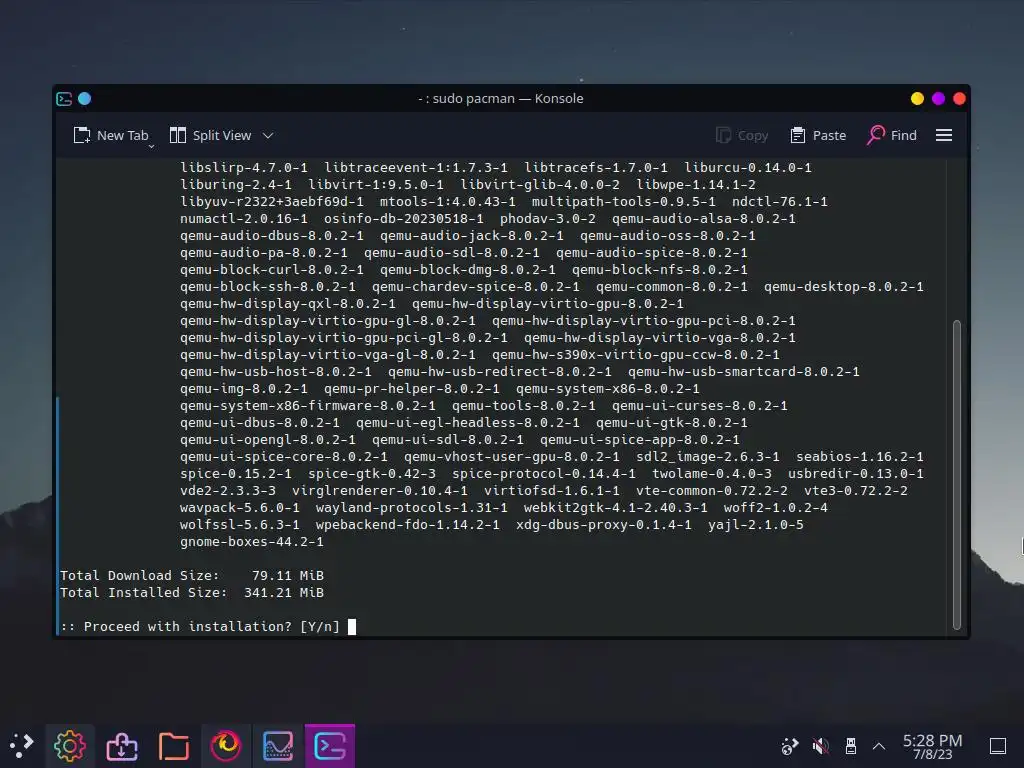Image resolution: width=1024 pixels, height=768 pixels.
Task: Click the Konsole terminal icon in title bar
Action: point(64,99)
